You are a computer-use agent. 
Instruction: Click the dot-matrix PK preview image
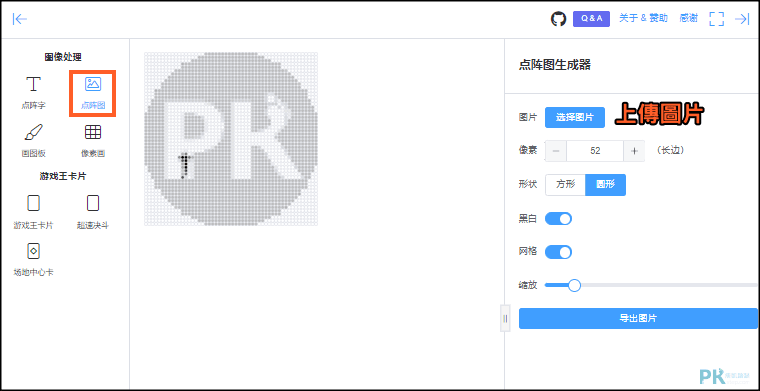231,139
